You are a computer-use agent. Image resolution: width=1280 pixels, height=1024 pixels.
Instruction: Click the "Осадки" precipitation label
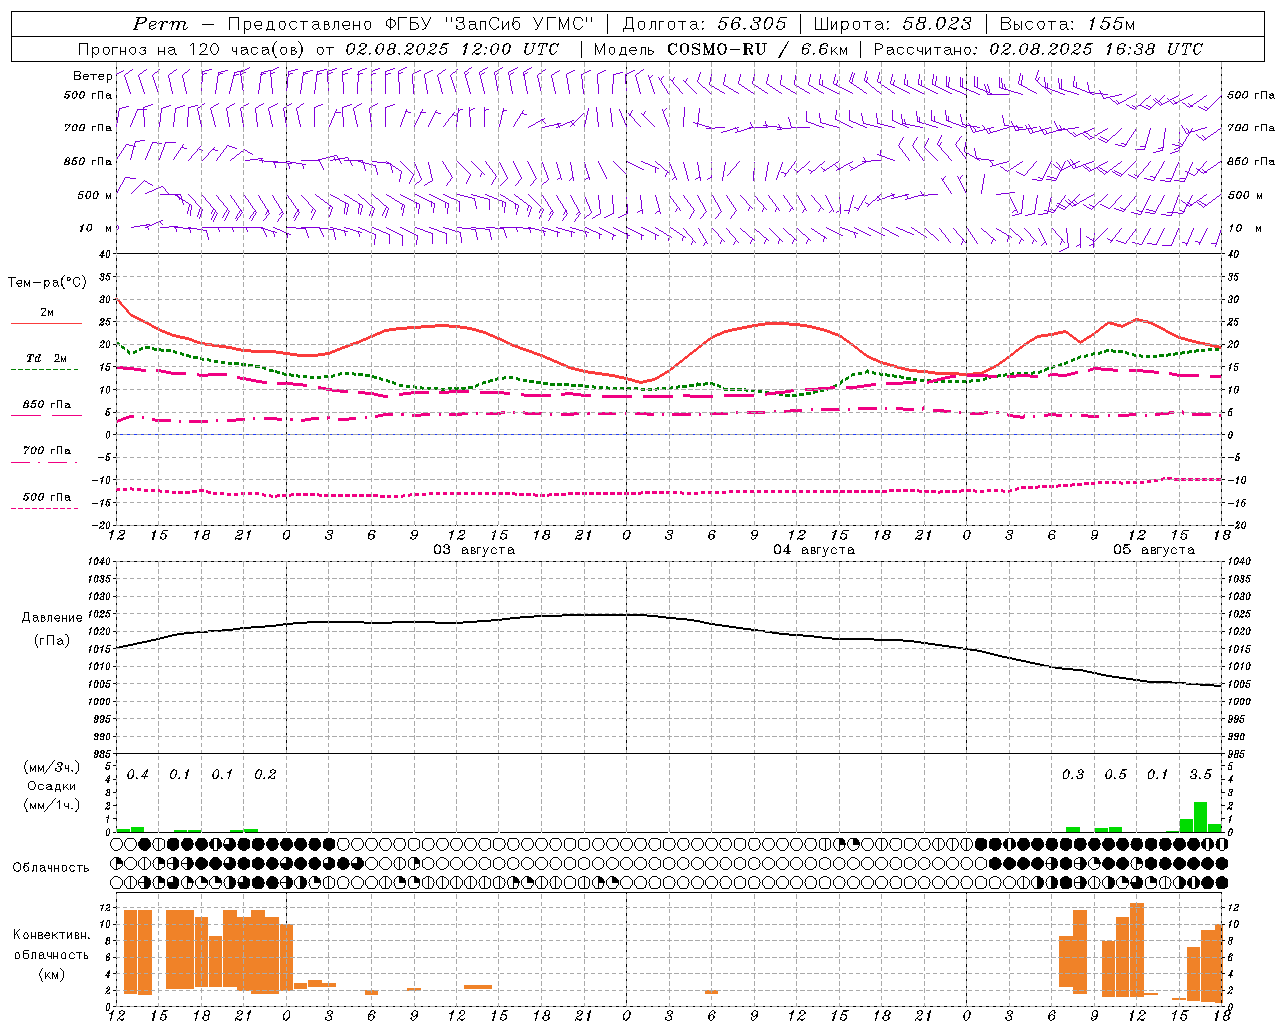[52, 786]
